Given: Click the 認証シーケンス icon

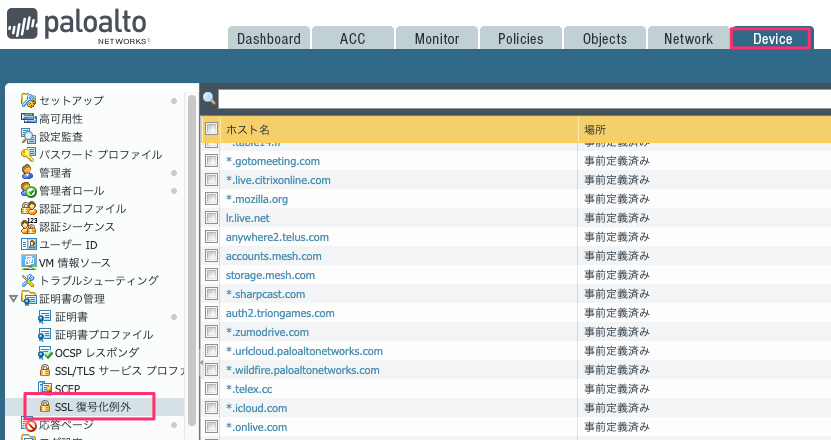Looking at the screenshot, I should pos(28,226).
